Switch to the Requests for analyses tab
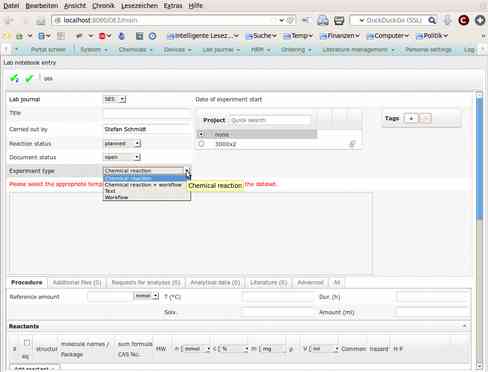The width and height of the screenshot is (488, 372). click(x=146, y=283)
